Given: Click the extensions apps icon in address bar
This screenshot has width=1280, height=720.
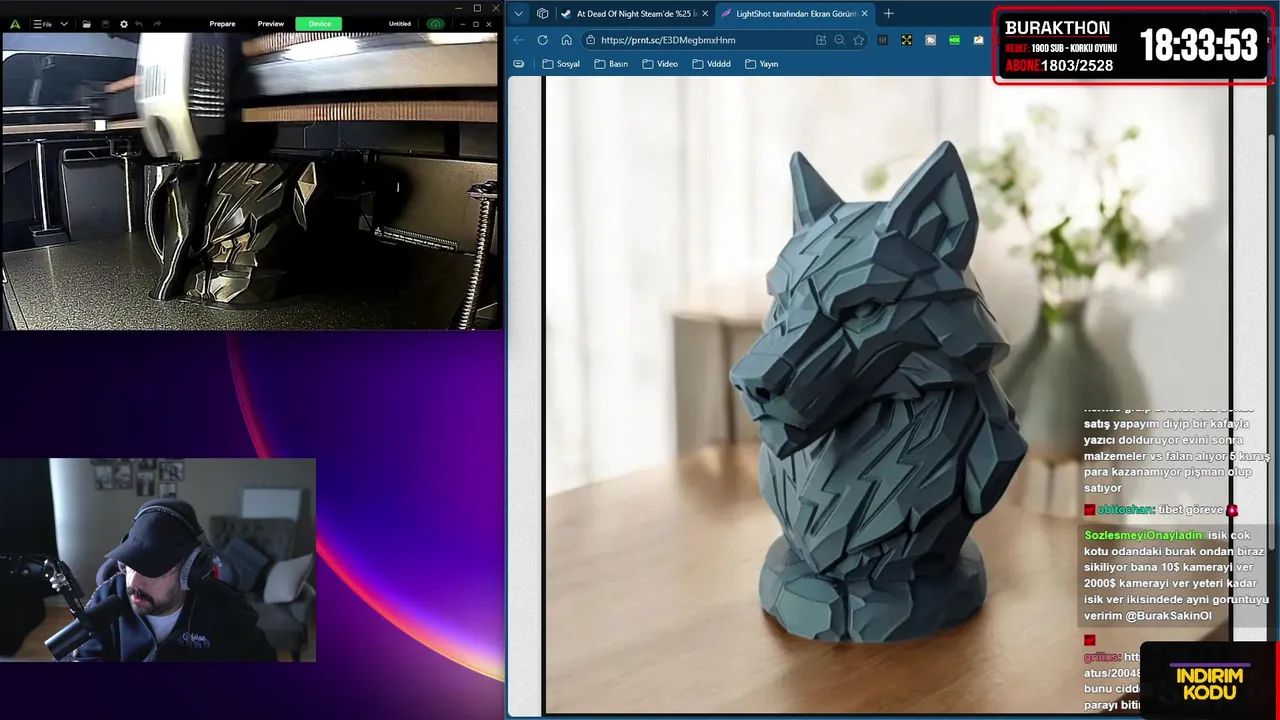Looking at the screenshot, I should click(x=821, y=40).
